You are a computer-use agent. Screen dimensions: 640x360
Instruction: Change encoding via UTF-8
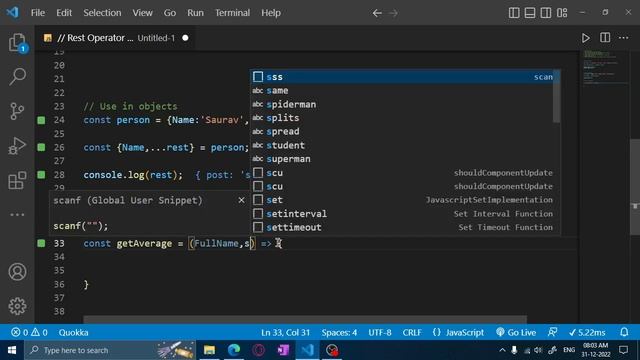click(x=380, y=332)
